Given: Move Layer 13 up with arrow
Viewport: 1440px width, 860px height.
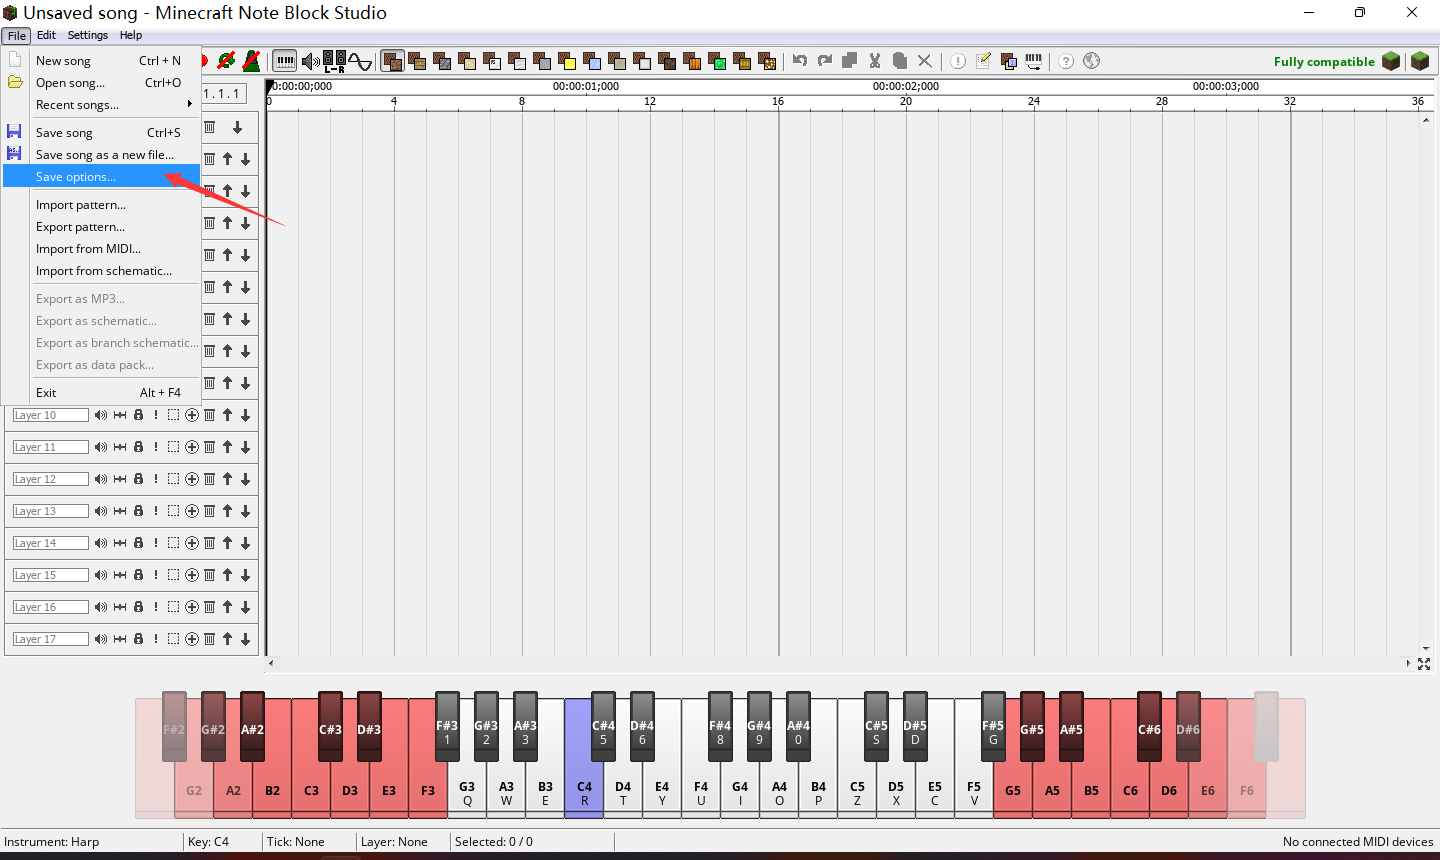Looking at the screenshot, I should tap(228, 511).
